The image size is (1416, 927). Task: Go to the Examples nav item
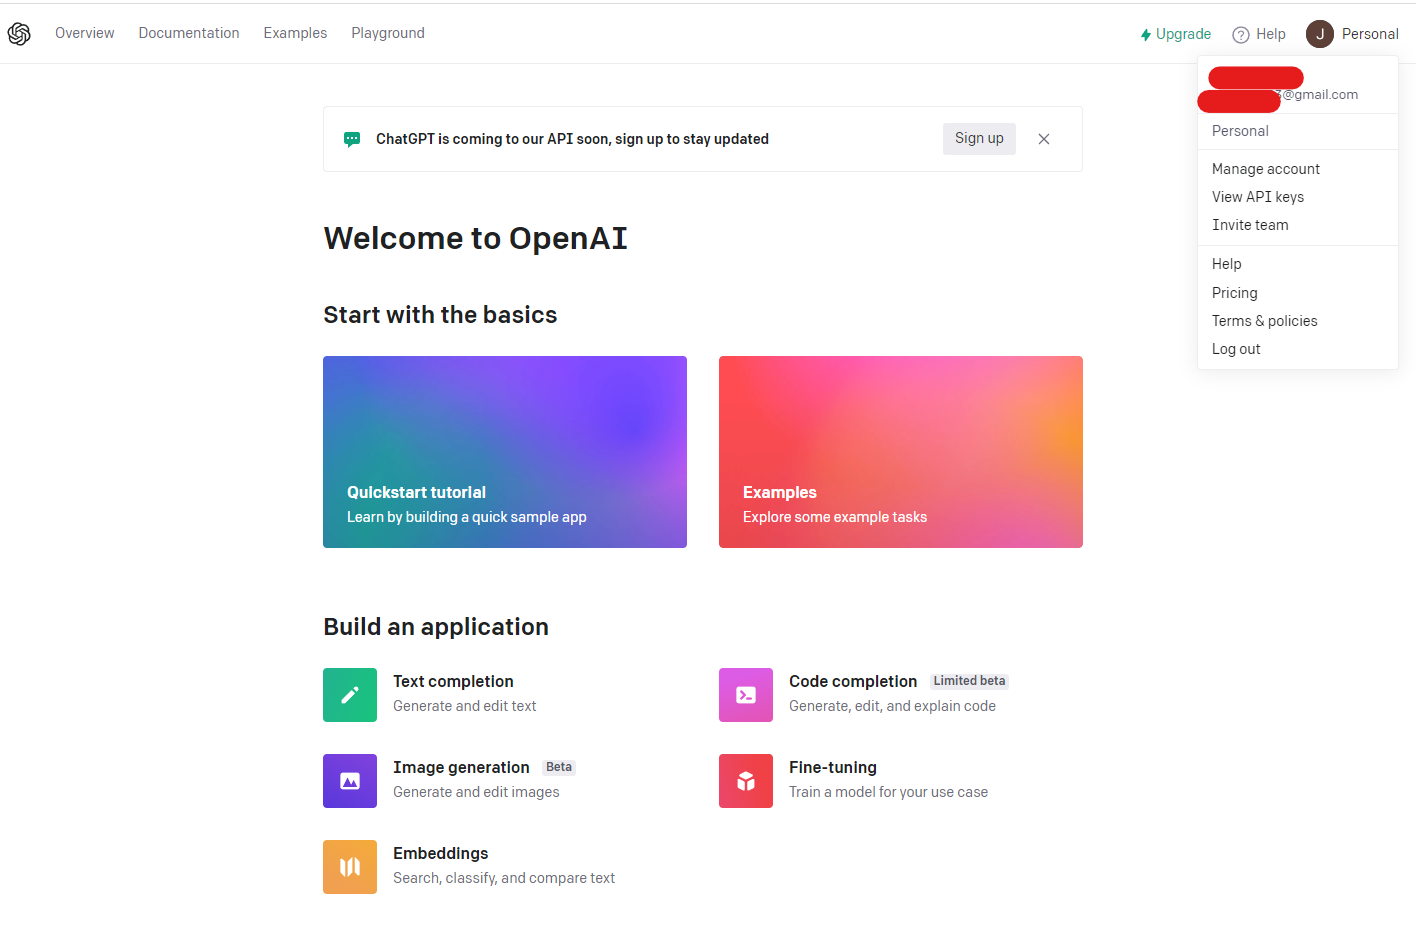click(x=295, y=33)
